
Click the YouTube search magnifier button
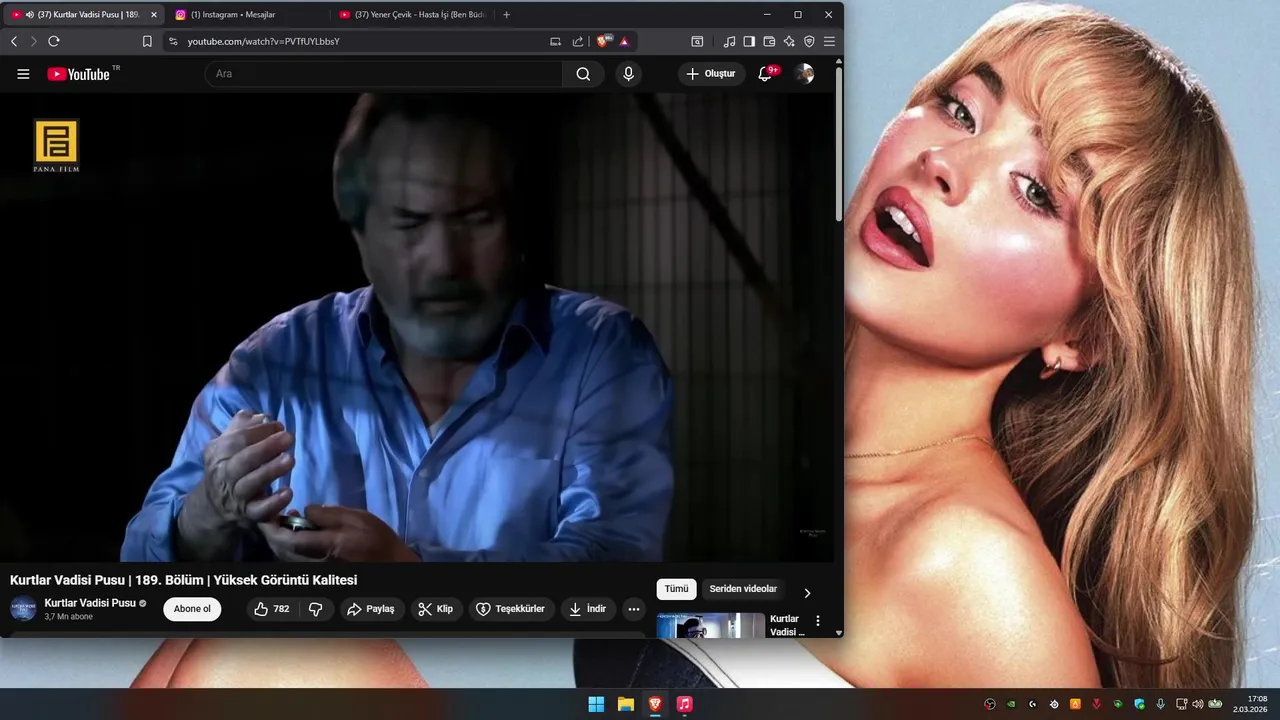tap(583, 74)
